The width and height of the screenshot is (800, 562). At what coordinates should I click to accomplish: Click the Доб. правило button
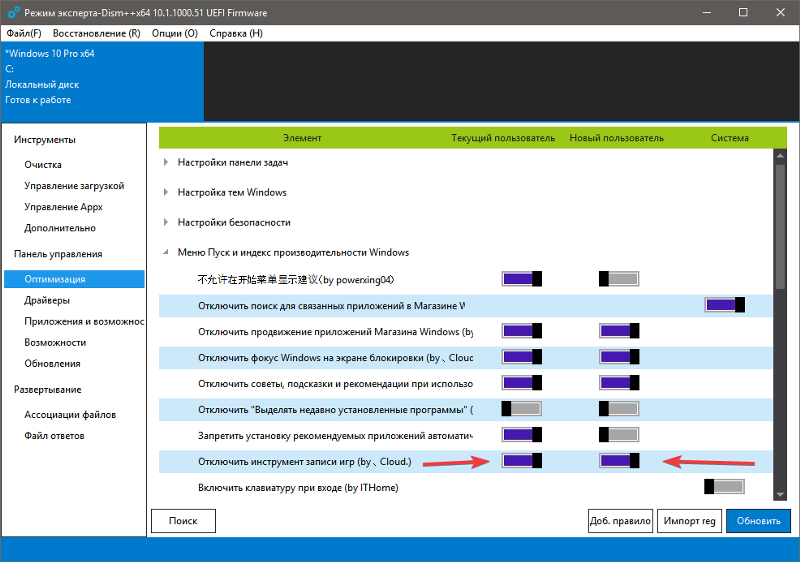[x=620, y=521]
